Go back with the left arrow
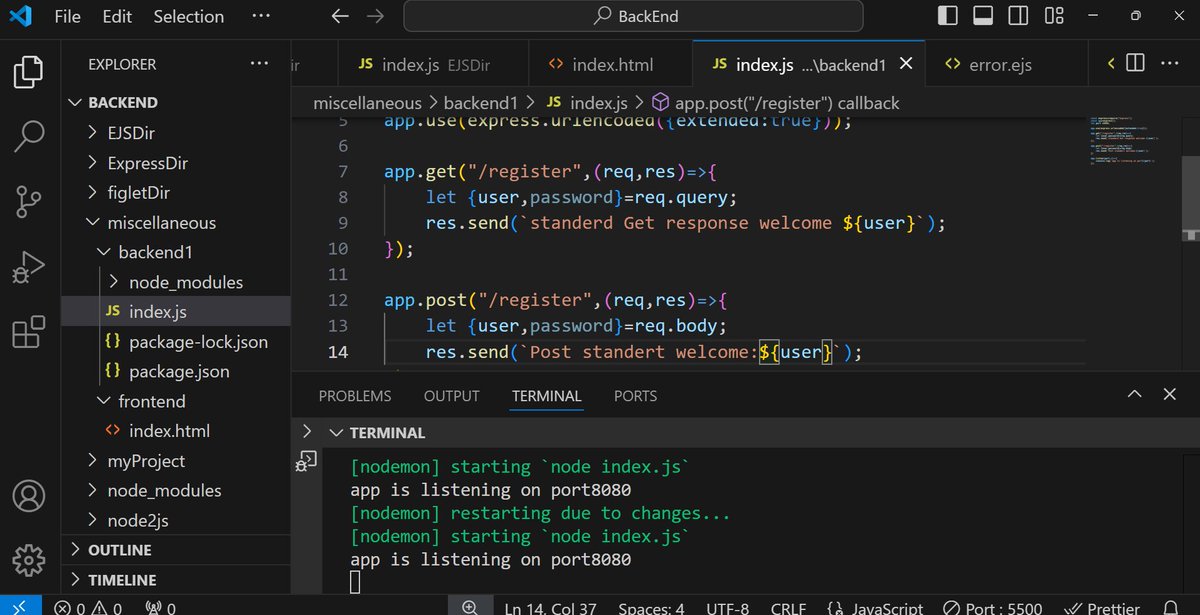 (340, 16)
